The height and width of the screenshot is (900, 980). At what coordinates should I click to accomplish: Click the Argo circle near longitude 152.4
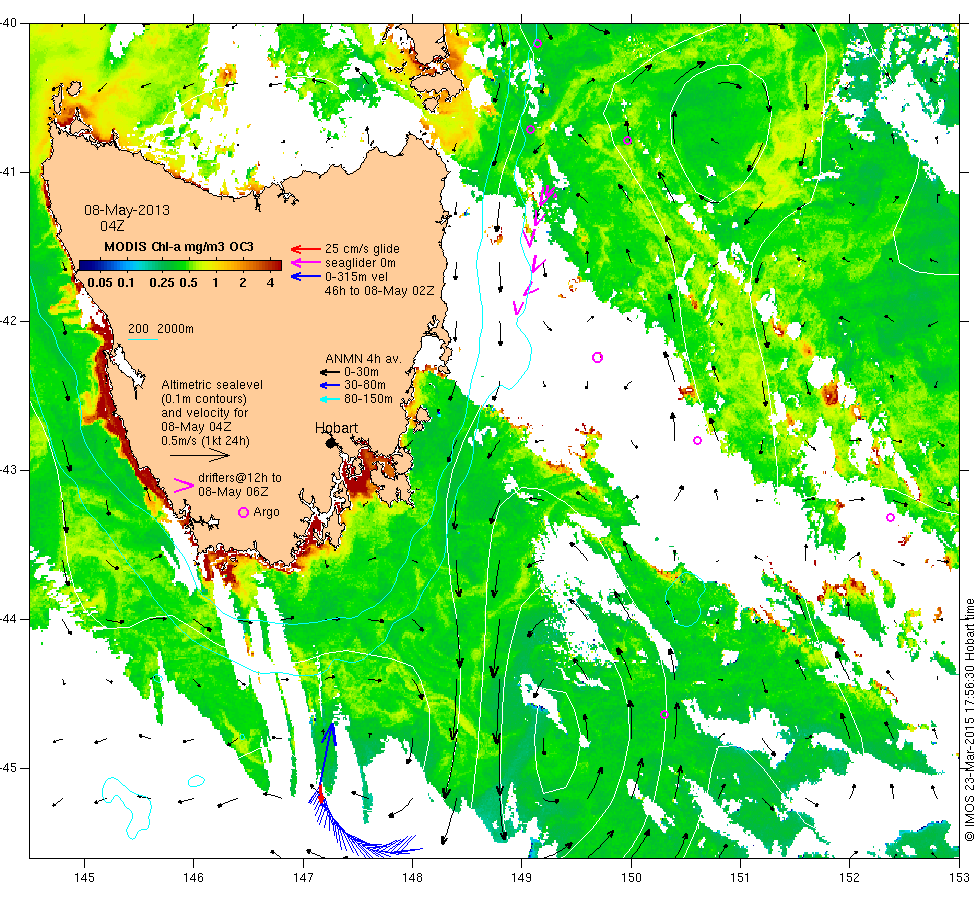coord(891,518)
